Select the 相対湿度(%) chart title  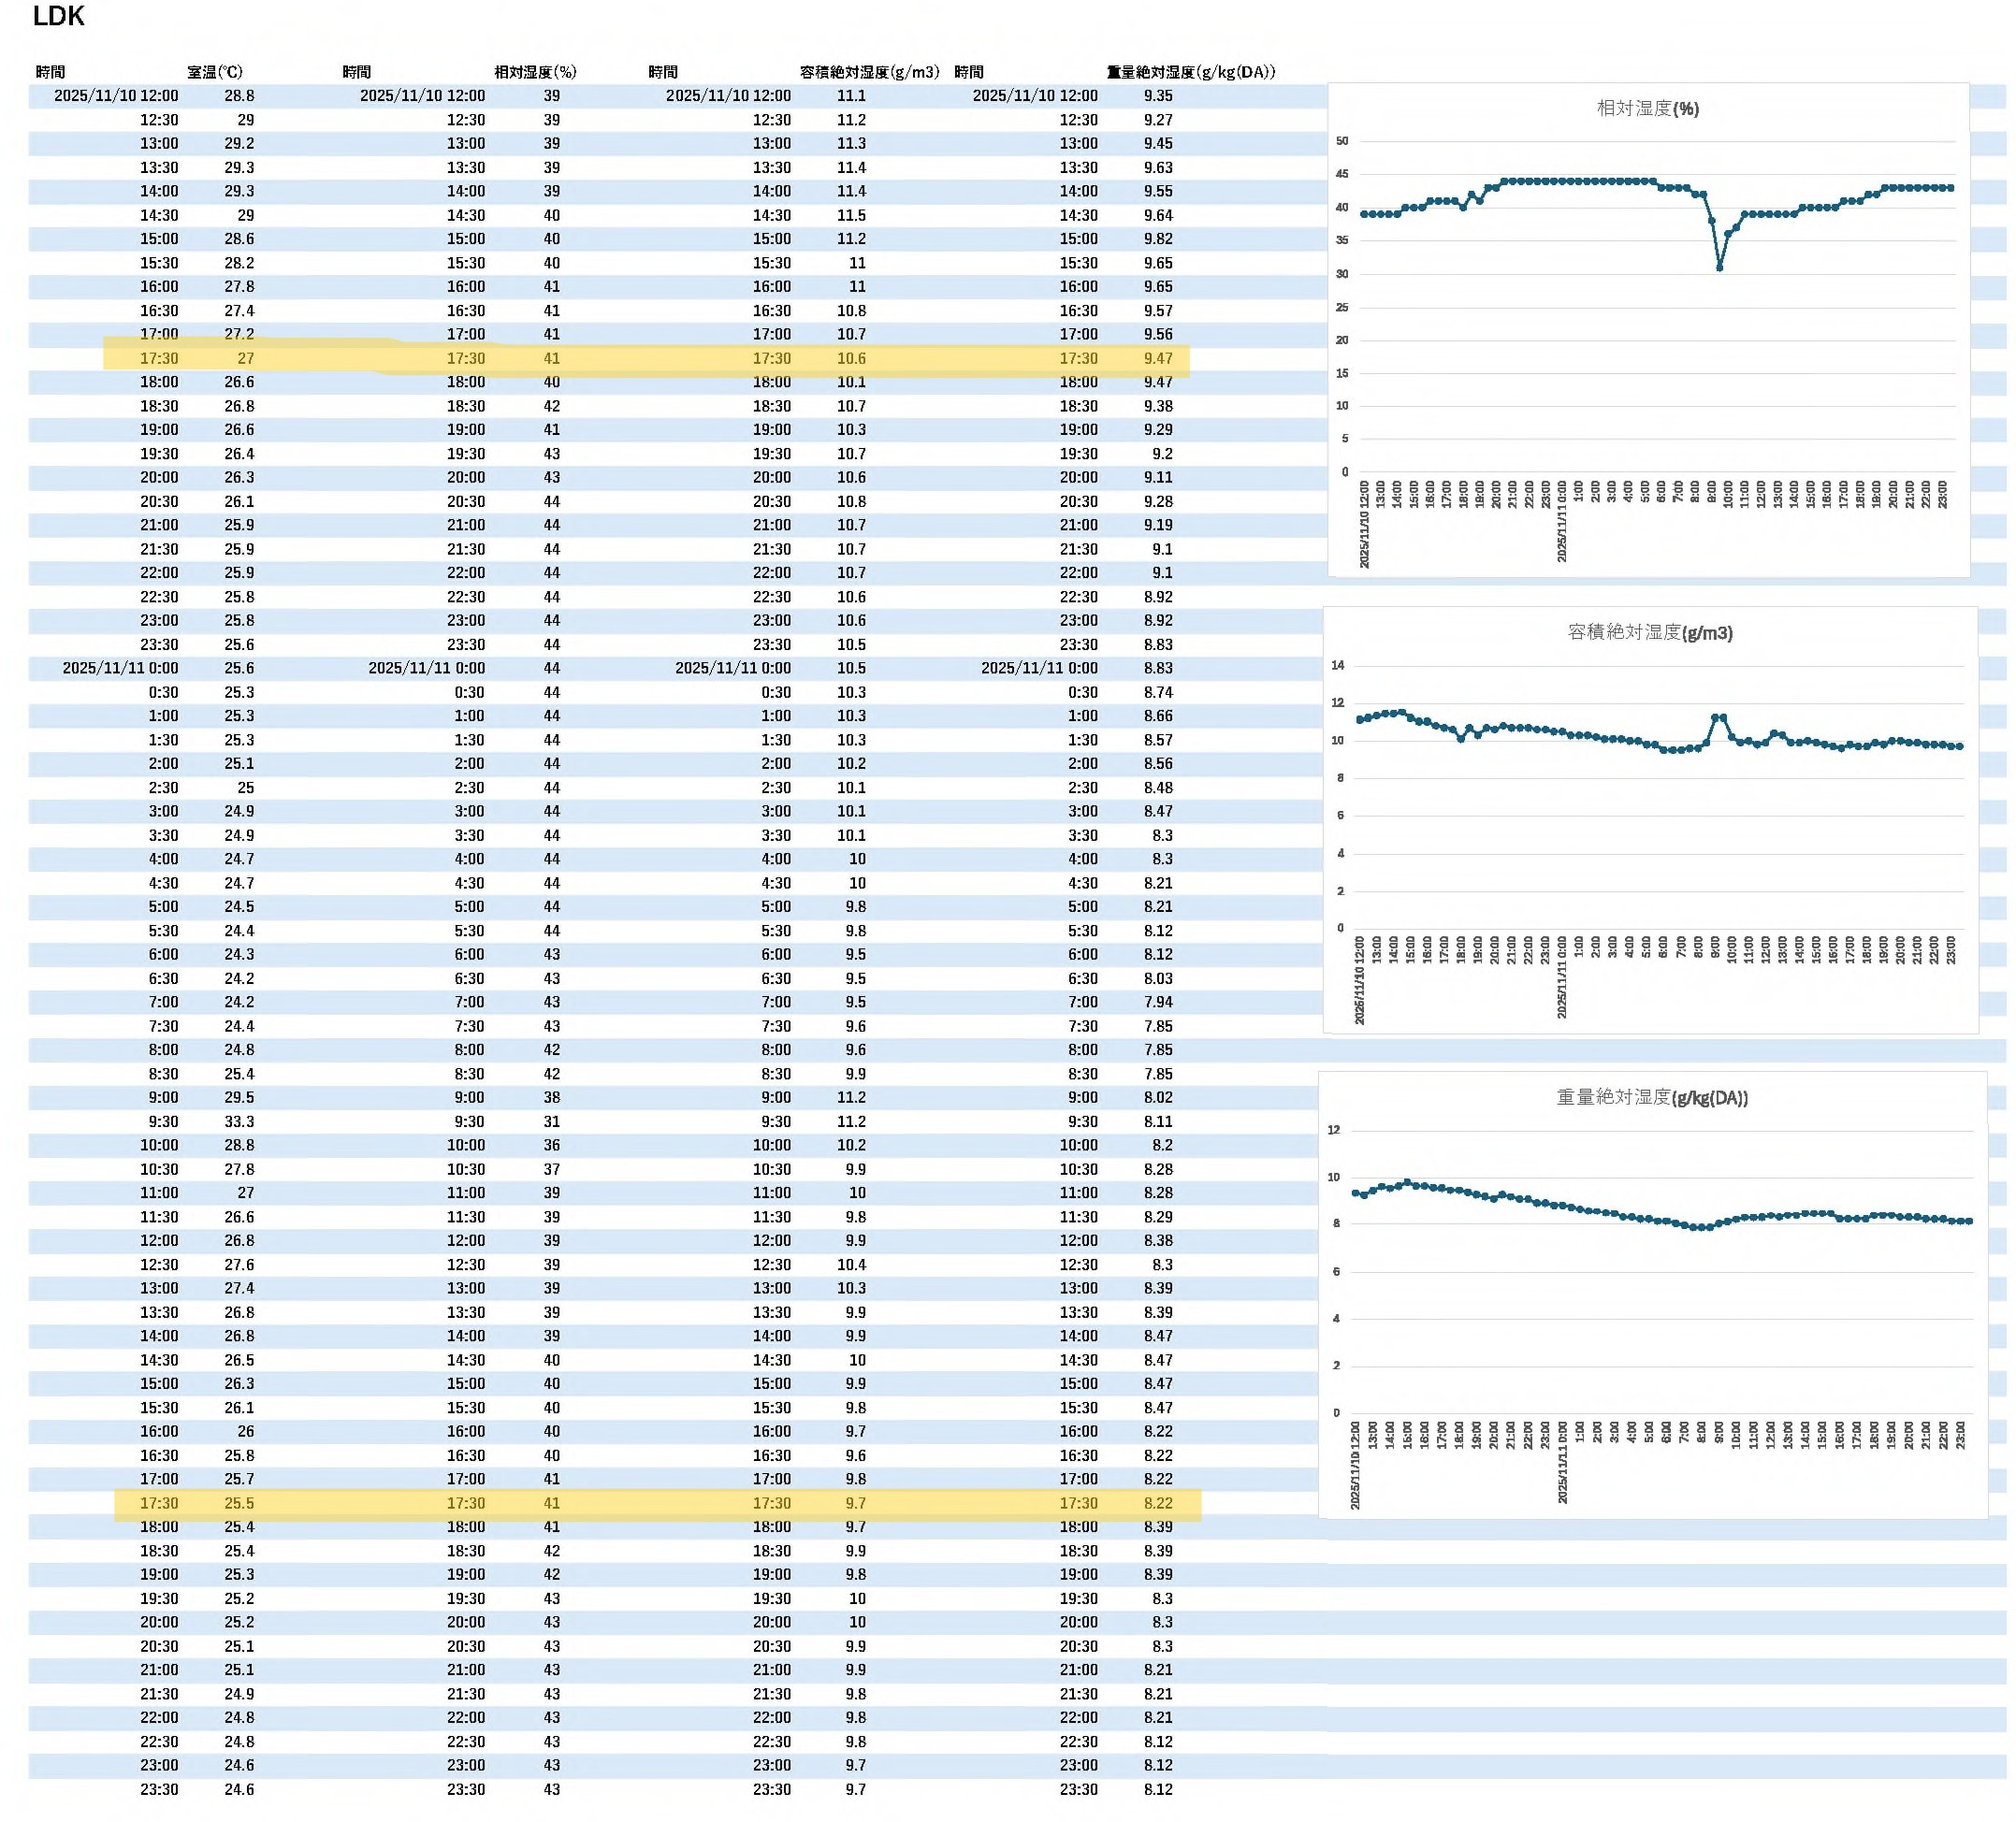click(1647, 108)
